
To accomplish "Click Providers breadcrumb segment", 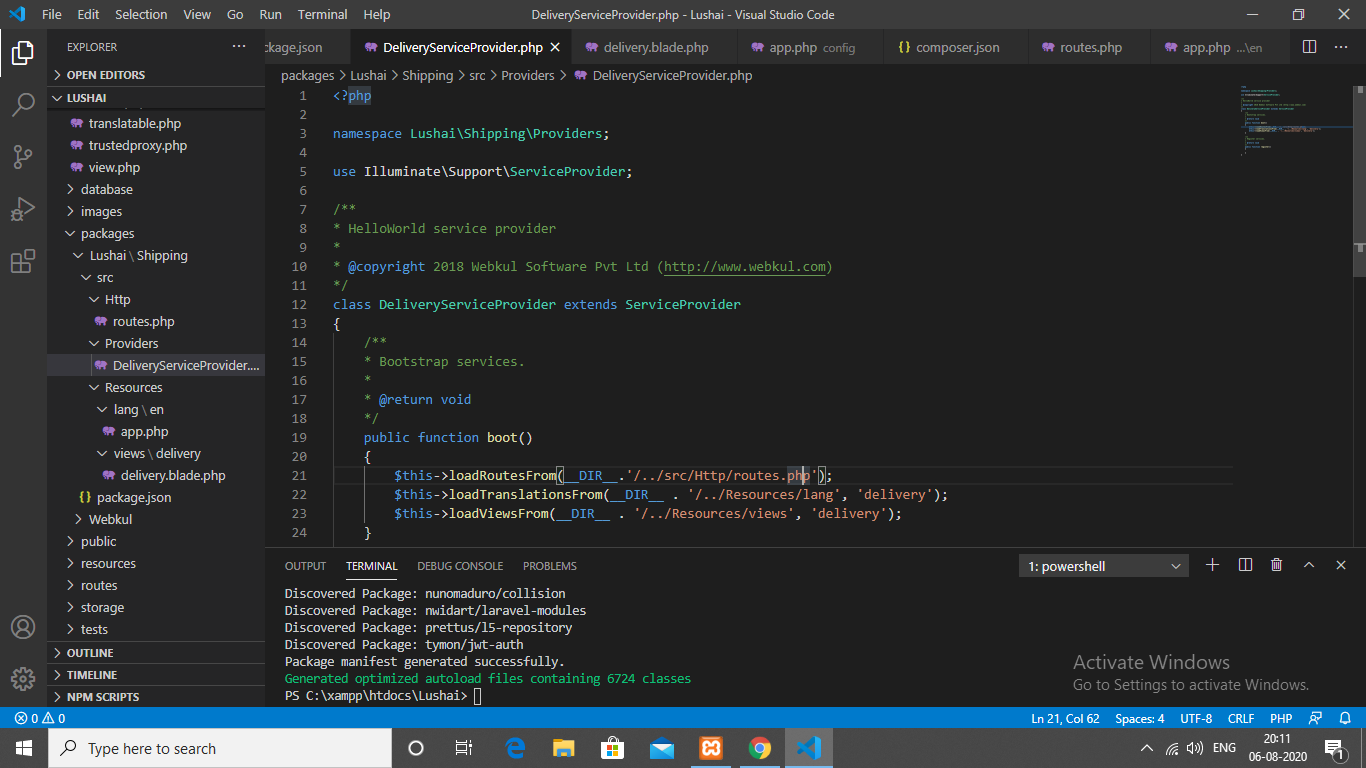I will 527,75.
